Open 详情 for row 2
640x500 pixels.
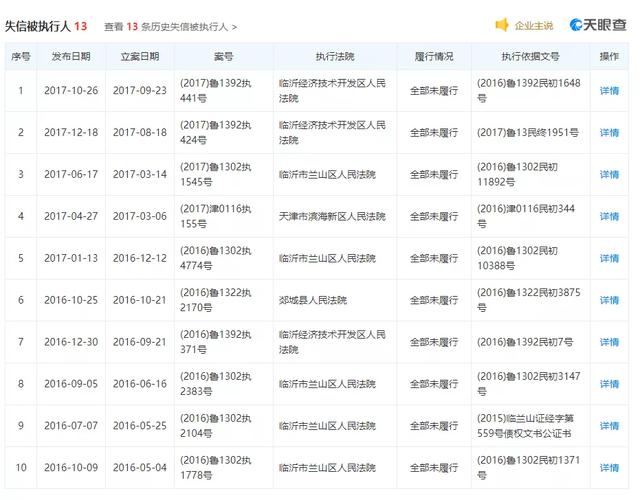tap(609, 133)
